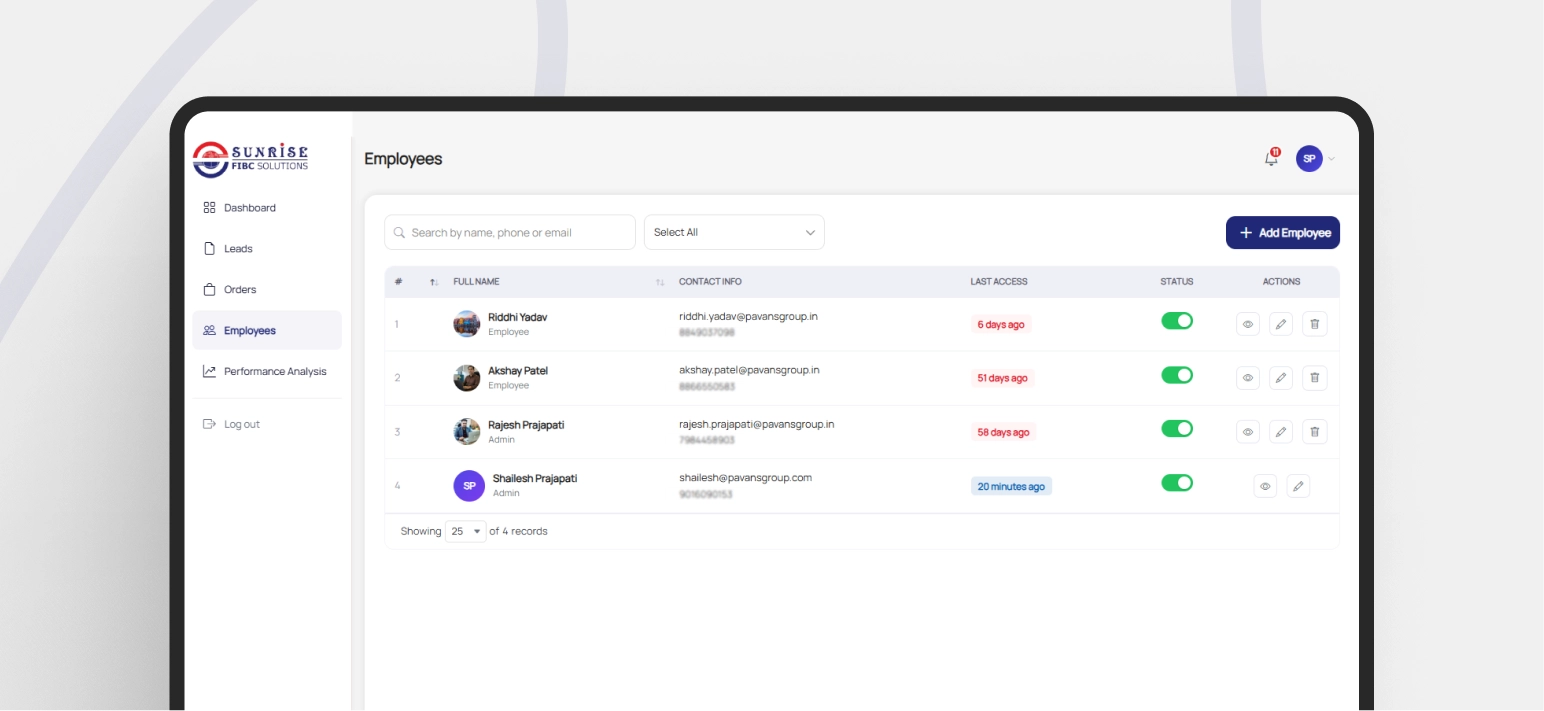Delete Rajesh Prajapati with trash icon

[x=1315, y=432]
